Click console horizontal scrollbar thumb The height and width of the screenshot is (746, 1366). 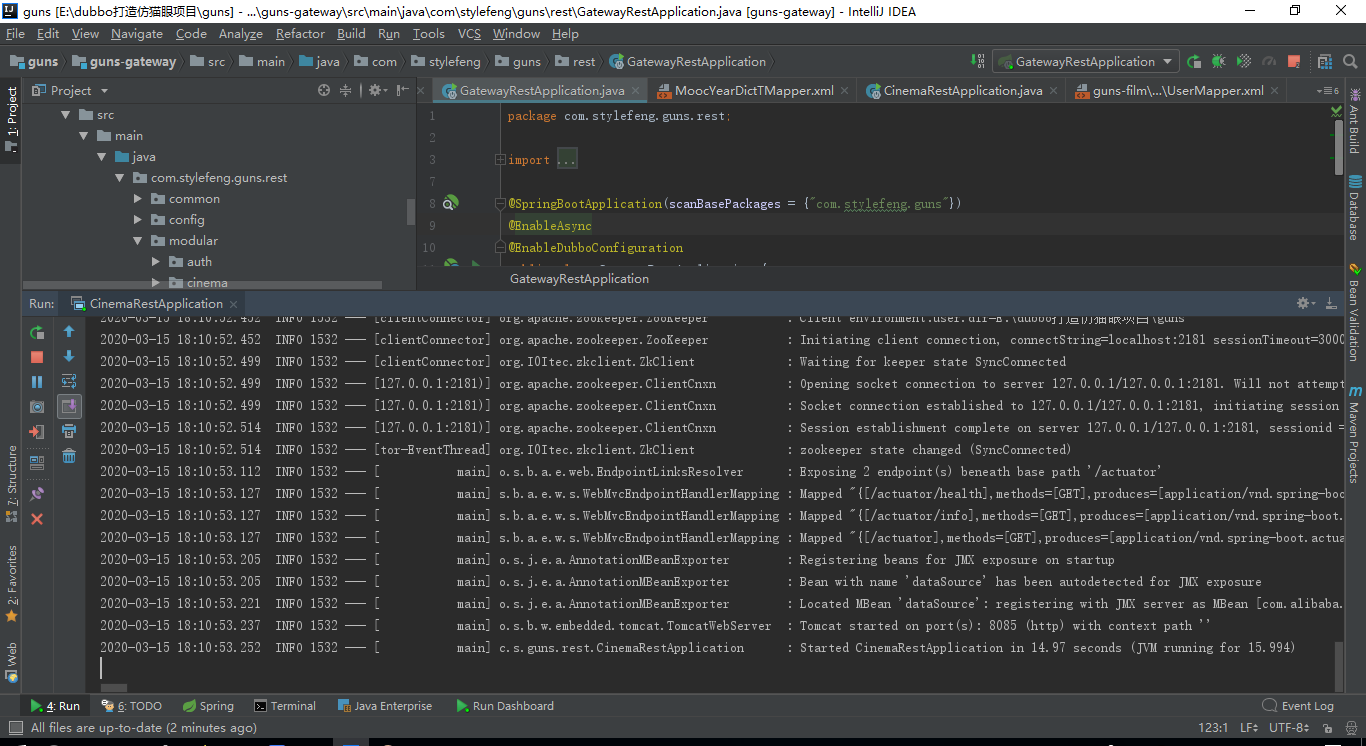[114, 688]
